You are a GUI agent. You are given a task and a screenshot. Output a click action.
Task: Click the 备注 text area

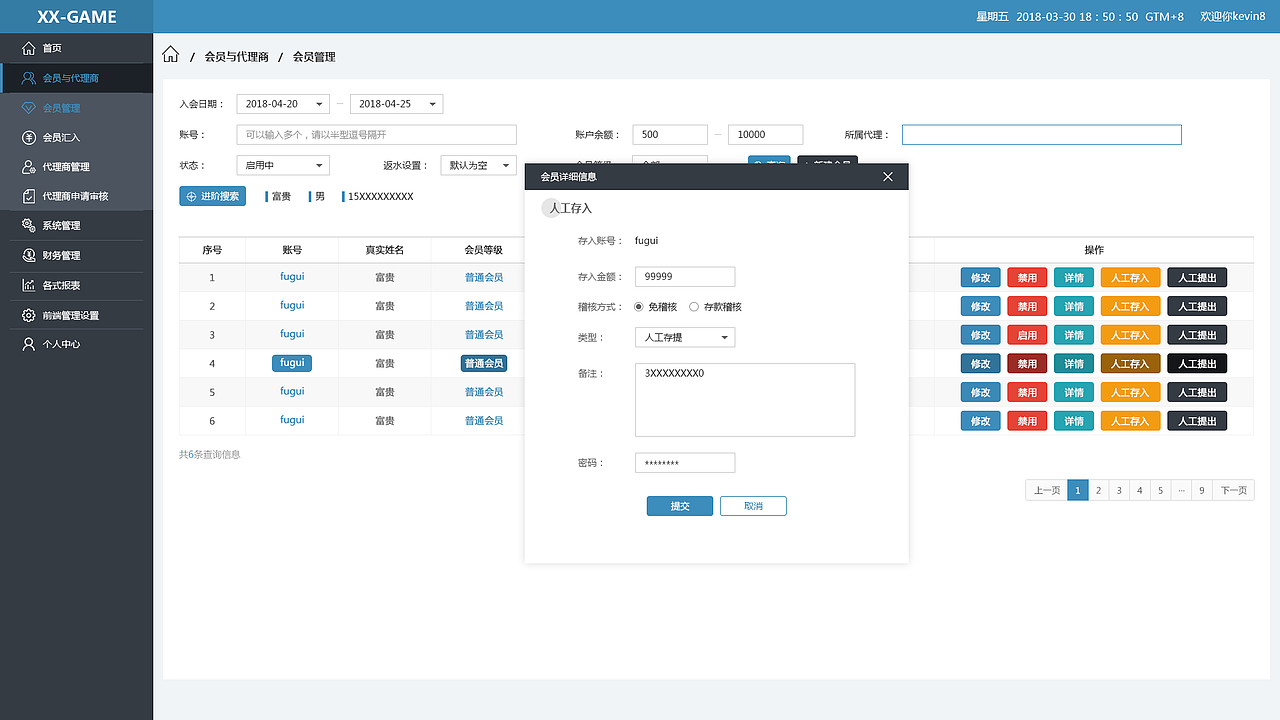(745, 400)
